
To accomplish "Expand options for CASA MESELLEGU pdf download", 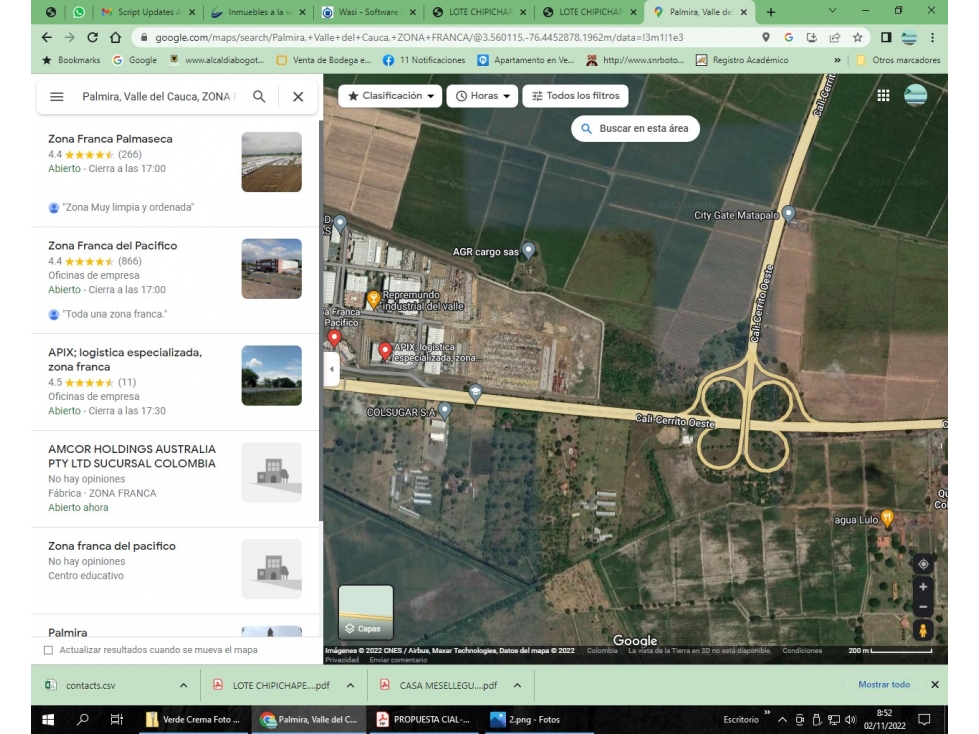I will click(518, 685).
